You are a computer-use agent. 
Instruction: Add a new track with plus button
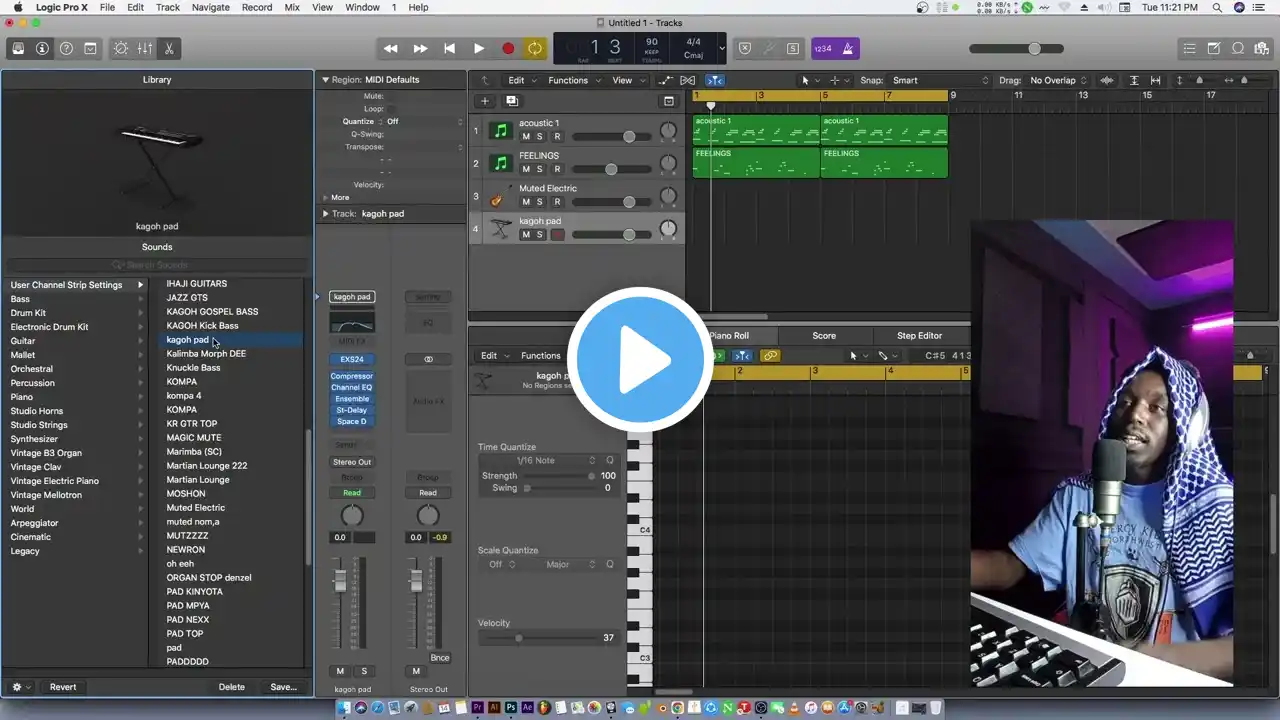click(485, 101)
